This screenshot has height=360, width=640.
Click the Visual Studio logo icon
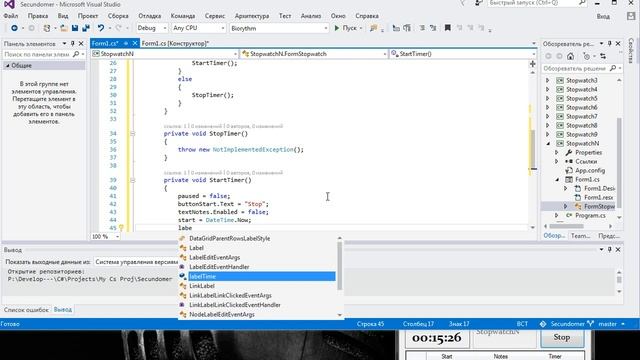9,4
